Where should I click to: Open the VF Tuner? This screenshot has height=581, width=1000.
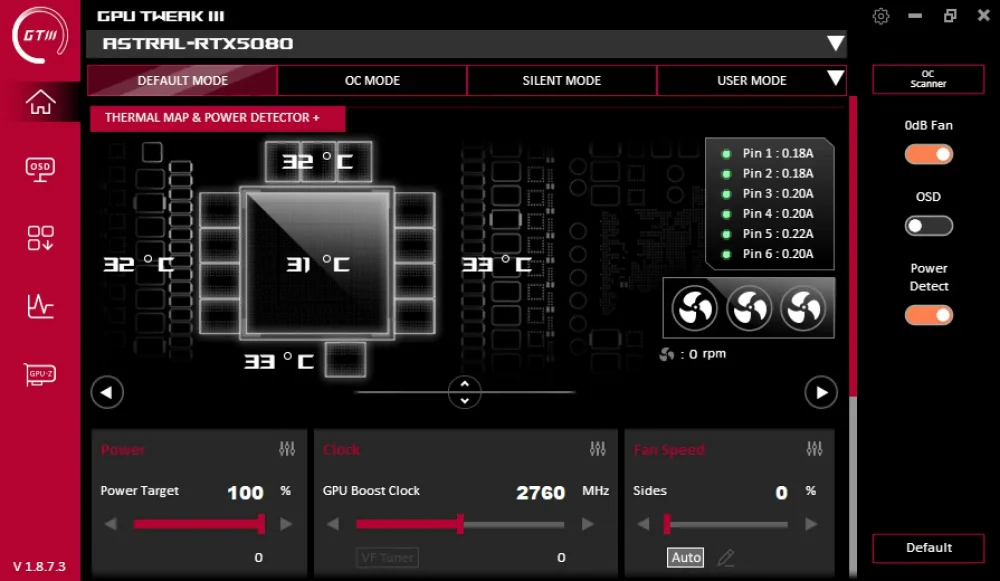387,557
